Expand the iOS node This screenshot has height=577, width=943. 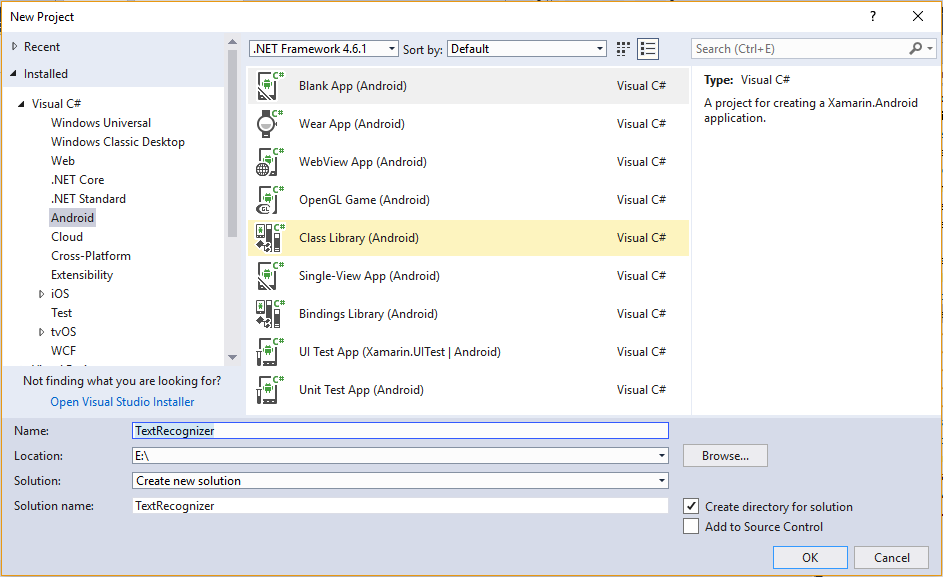click(x=41, y=293)
